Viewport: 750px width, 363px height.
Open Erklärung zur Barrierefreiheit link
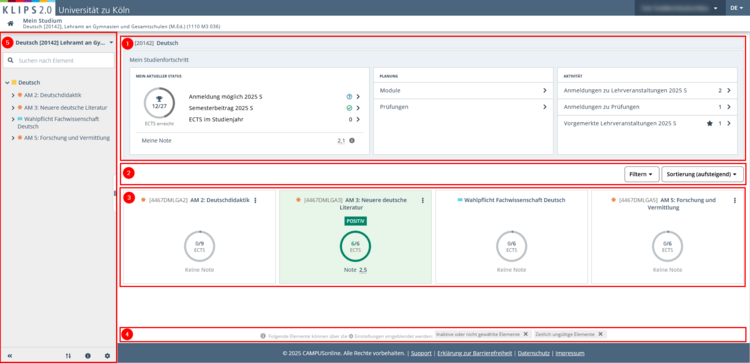pyautogui.click(x=475, y=353)
